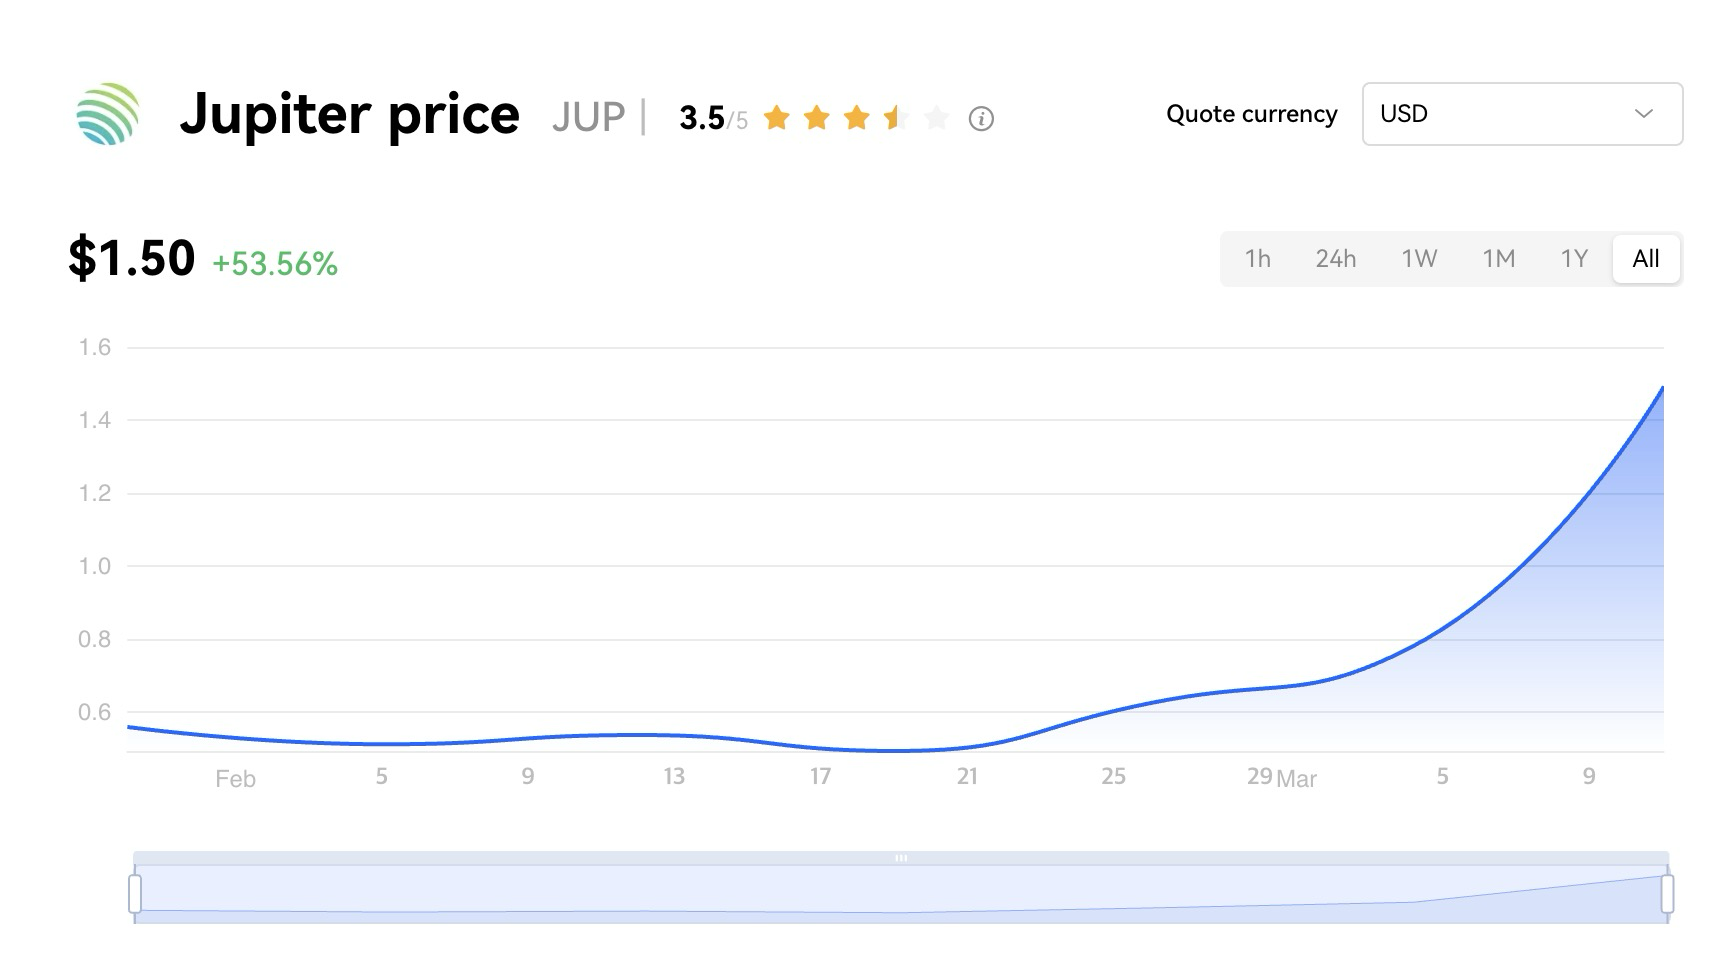This screenshot has width=1726, height=956.
Task: Click the third star in the rating row
Action: 856,118
